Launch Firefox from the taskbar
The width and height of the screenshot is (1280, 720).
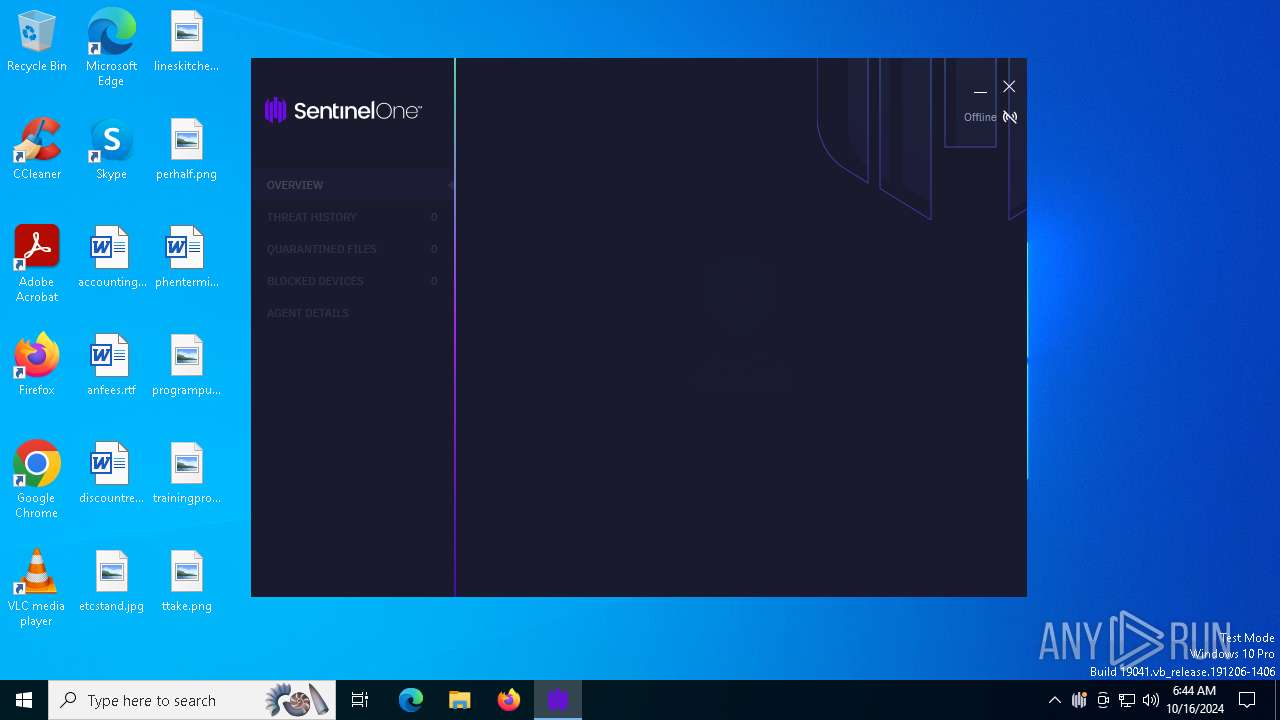509,700
